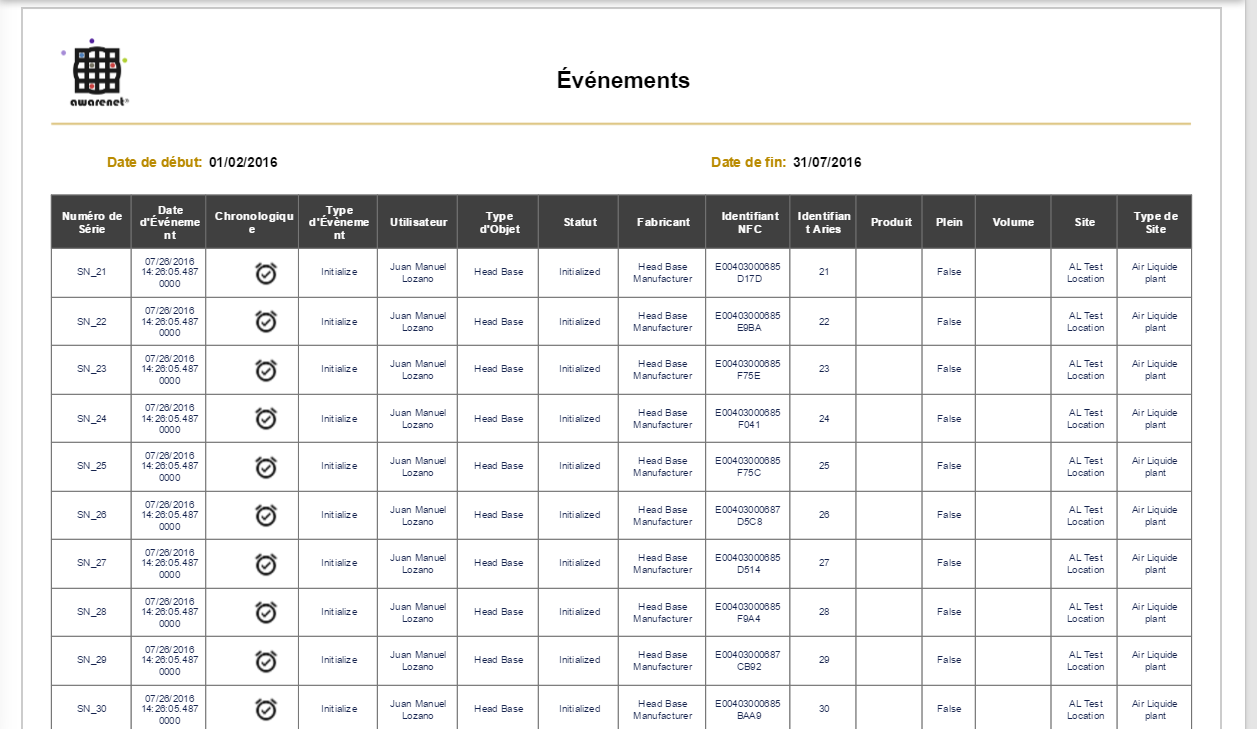The width and height of the screenshot is (1257, 729).
Task: Click the chronological clock icon for SN_26
Action: (266, 515)
